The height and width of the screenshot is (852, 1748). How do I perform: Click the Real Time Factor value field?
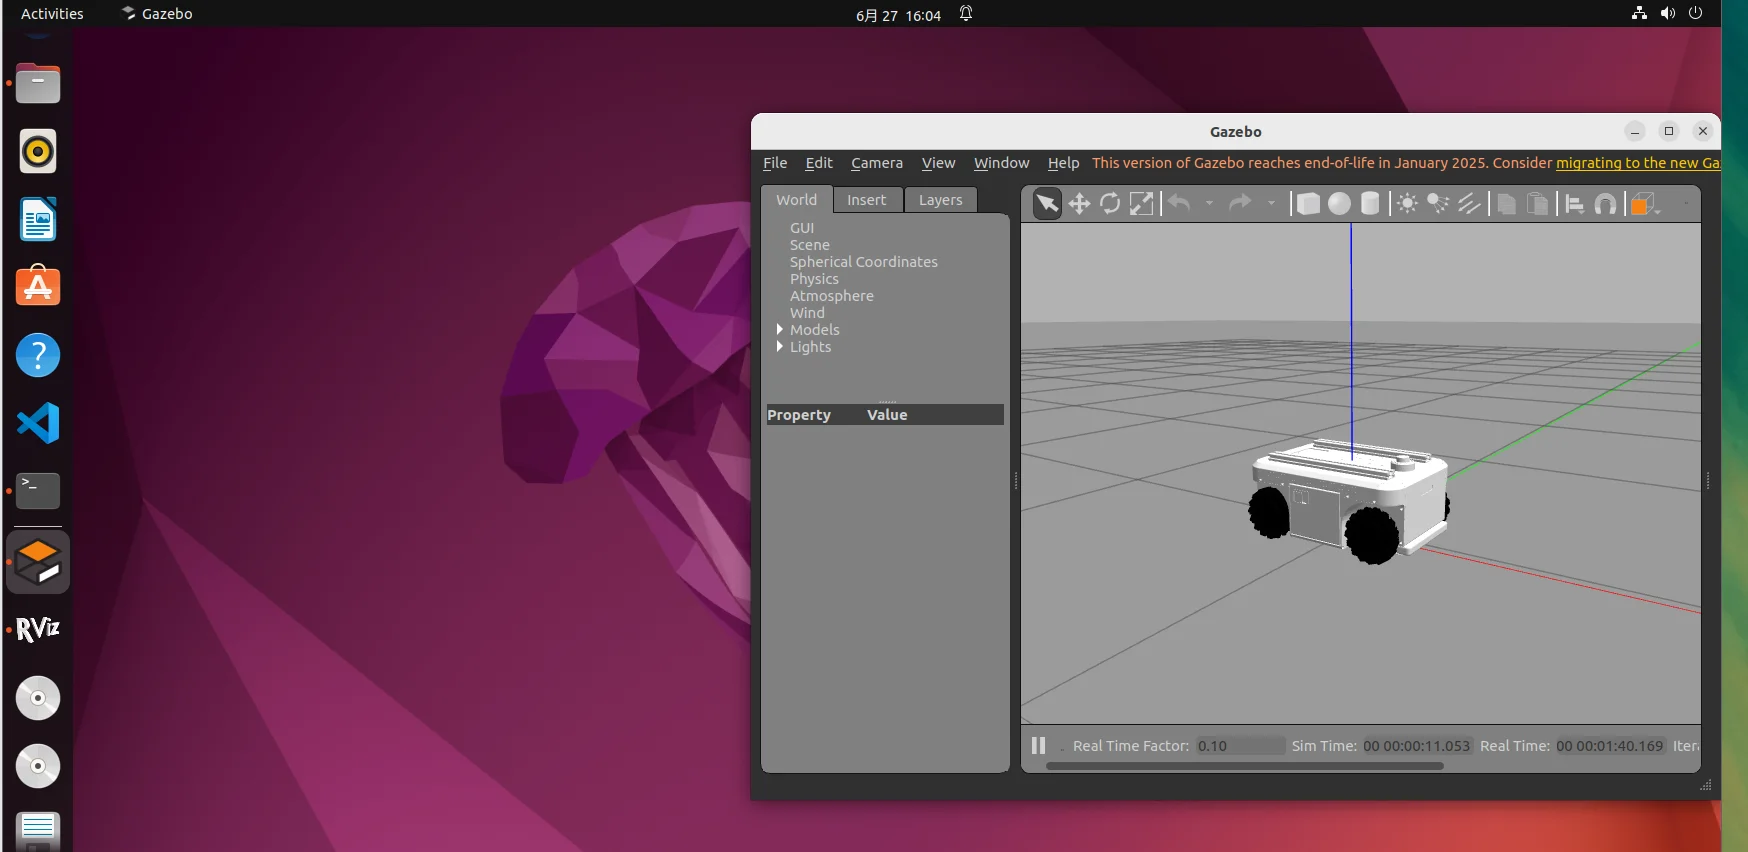1240,746
